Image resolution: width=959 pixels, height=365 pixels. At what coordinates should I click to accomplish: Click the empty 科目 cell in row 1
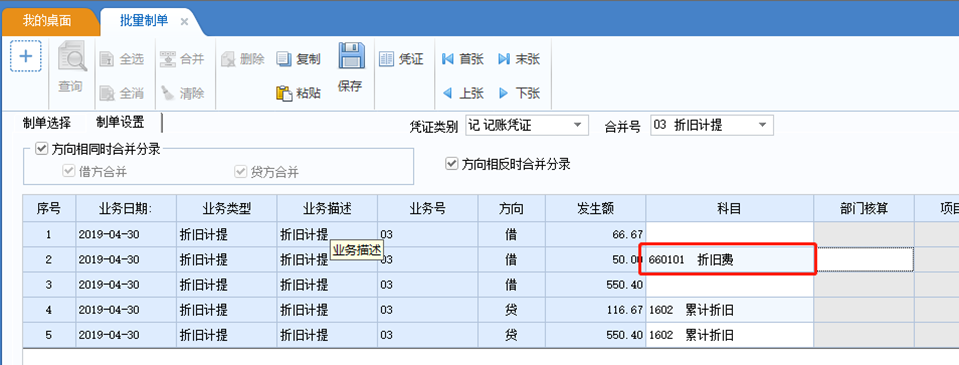(x=729, y=234)
